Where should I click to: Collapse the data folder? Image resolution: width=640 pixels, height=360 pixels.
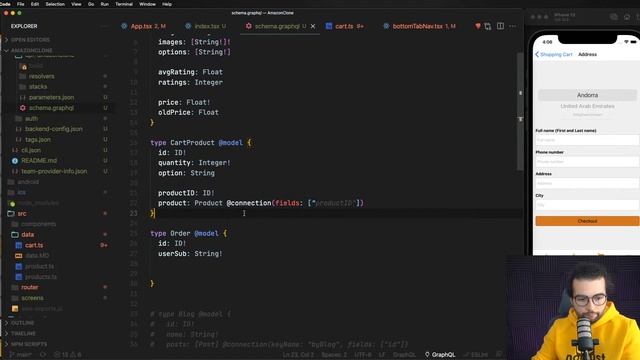[x=27, y=235]
